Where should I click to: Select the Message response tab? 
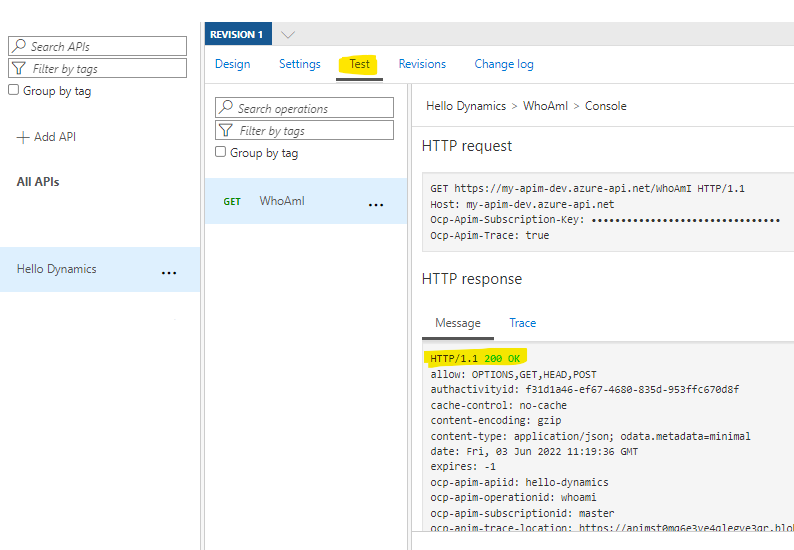coord(457,323)
